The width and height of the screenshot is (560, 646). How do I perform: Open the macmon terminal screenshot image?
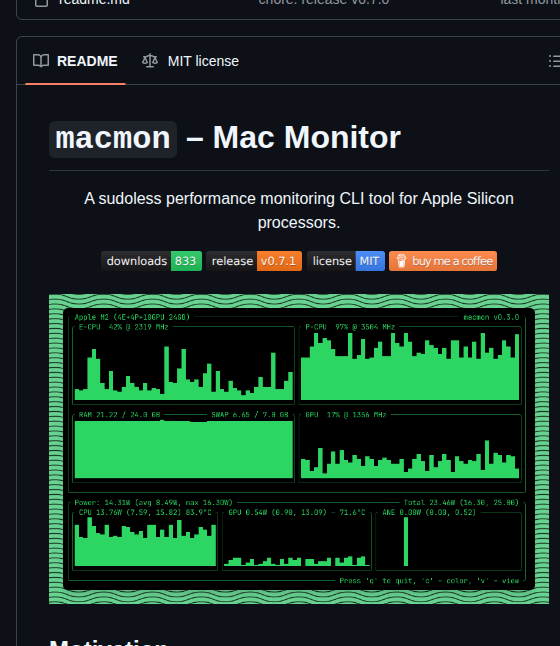pyautogui.click(x=299, y=449)
